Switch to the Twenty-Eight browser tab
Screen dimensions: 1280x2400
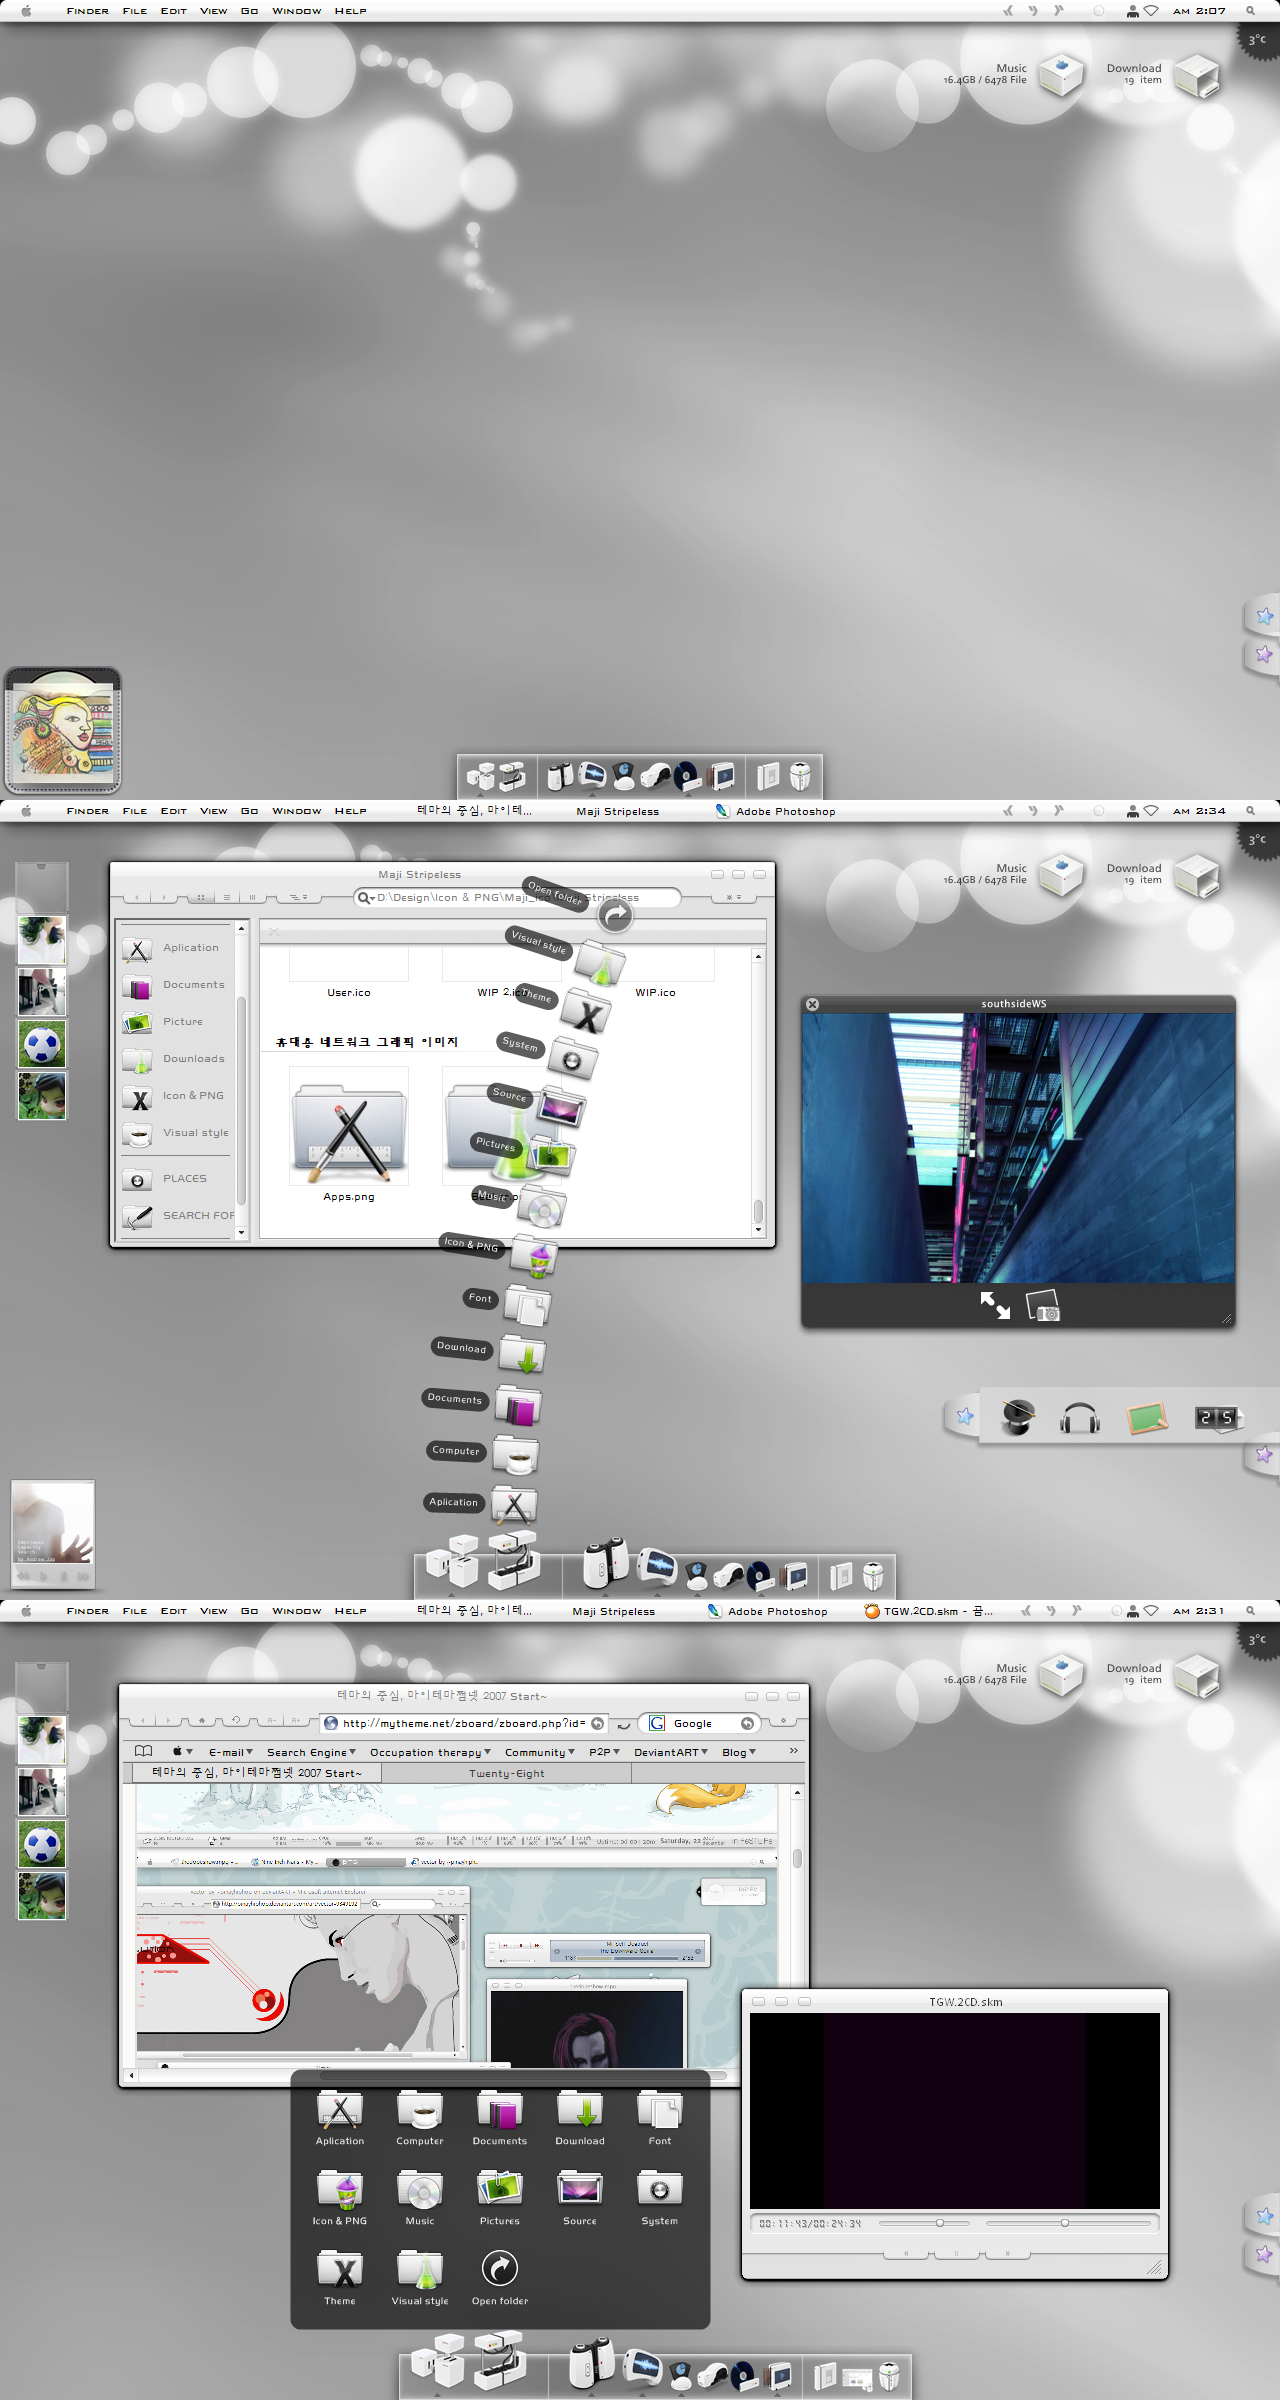click(x=507, y=1773)
